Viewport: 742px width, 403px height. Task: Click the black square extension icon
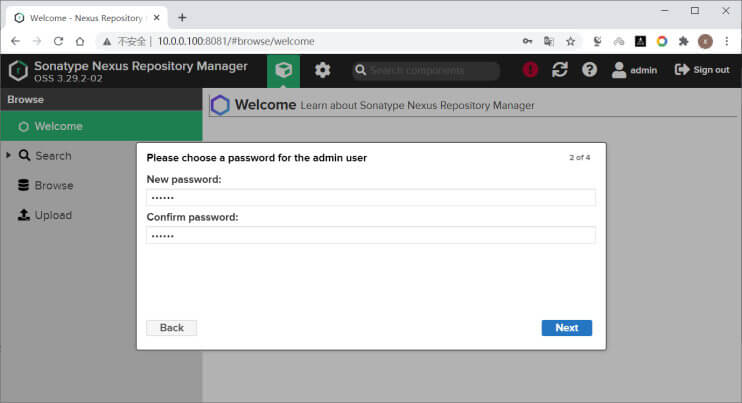[x=640, y=42]
